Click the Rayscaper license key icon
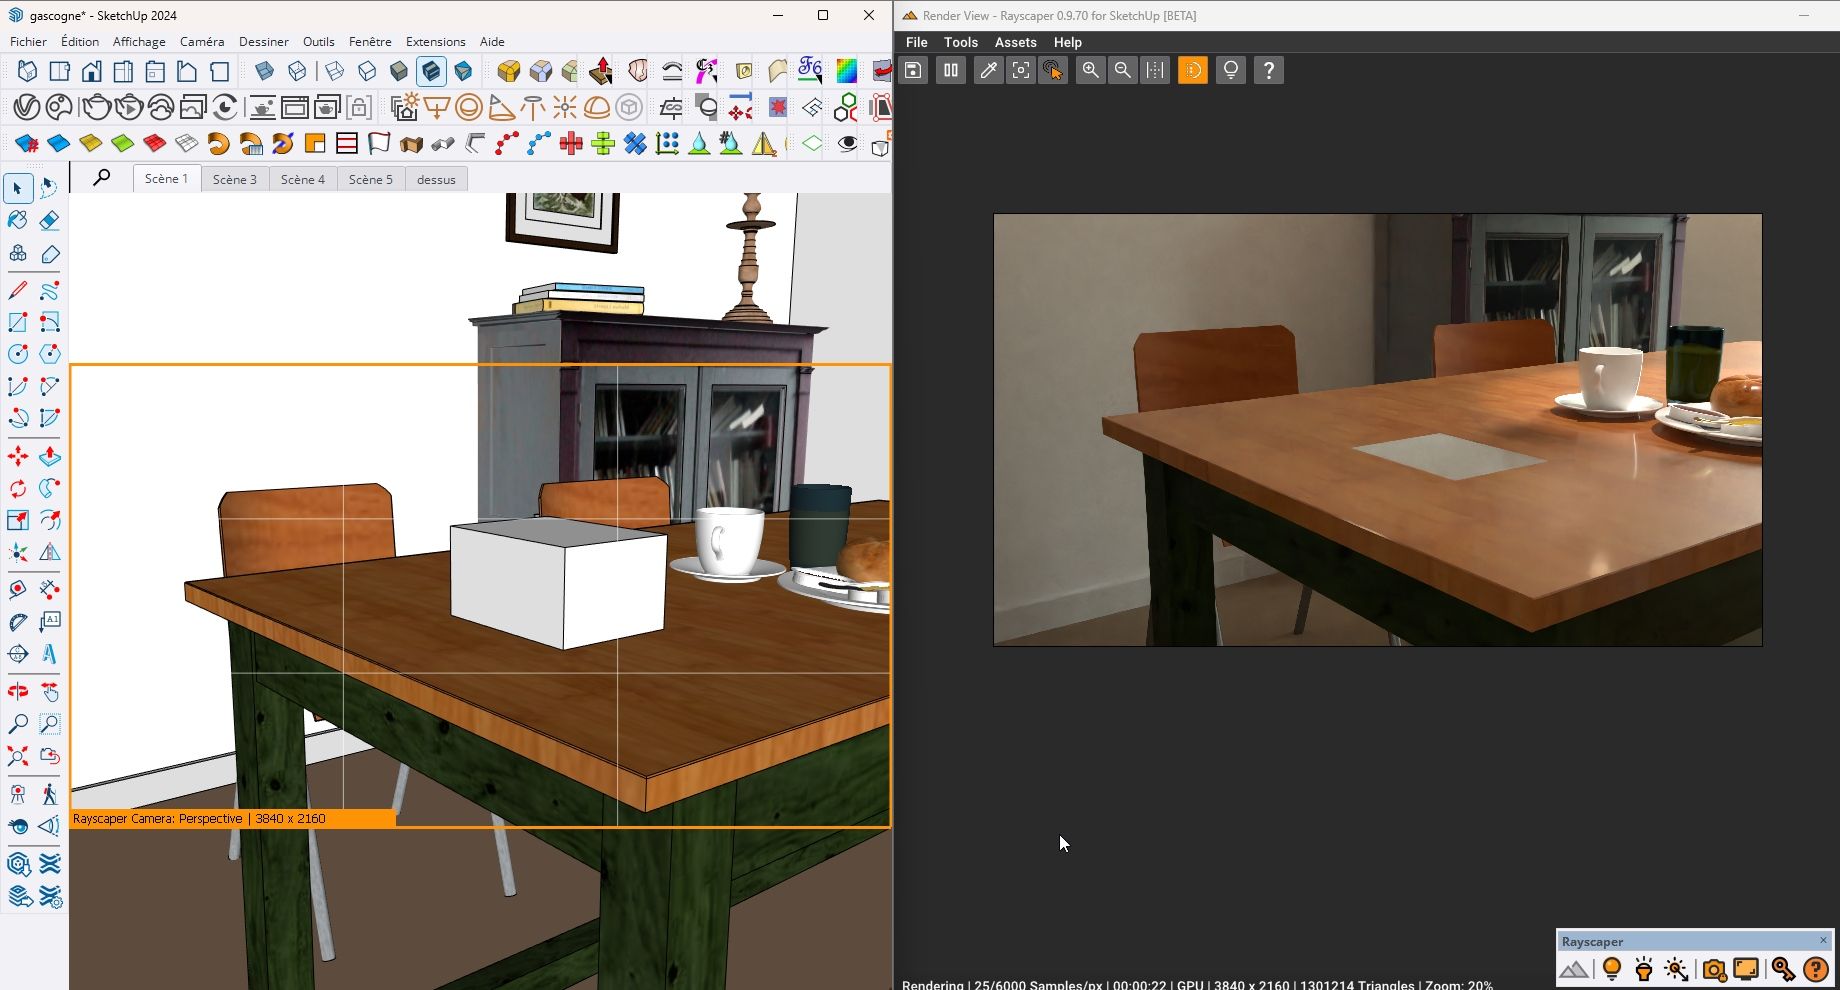This screenshot has width=1840, height=990. [x=1782, y=968]
